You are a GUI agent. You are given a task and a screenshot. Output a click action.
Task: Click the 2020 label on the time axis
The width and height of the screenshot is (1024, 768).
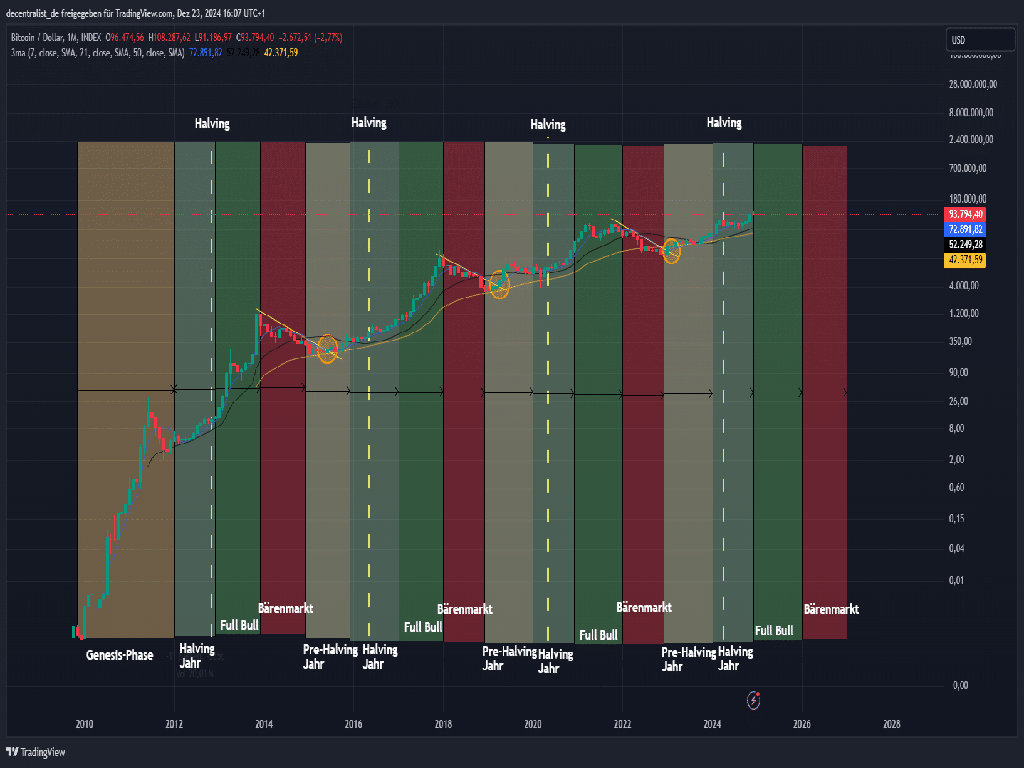pyautogui.click(x=533, y=724)
